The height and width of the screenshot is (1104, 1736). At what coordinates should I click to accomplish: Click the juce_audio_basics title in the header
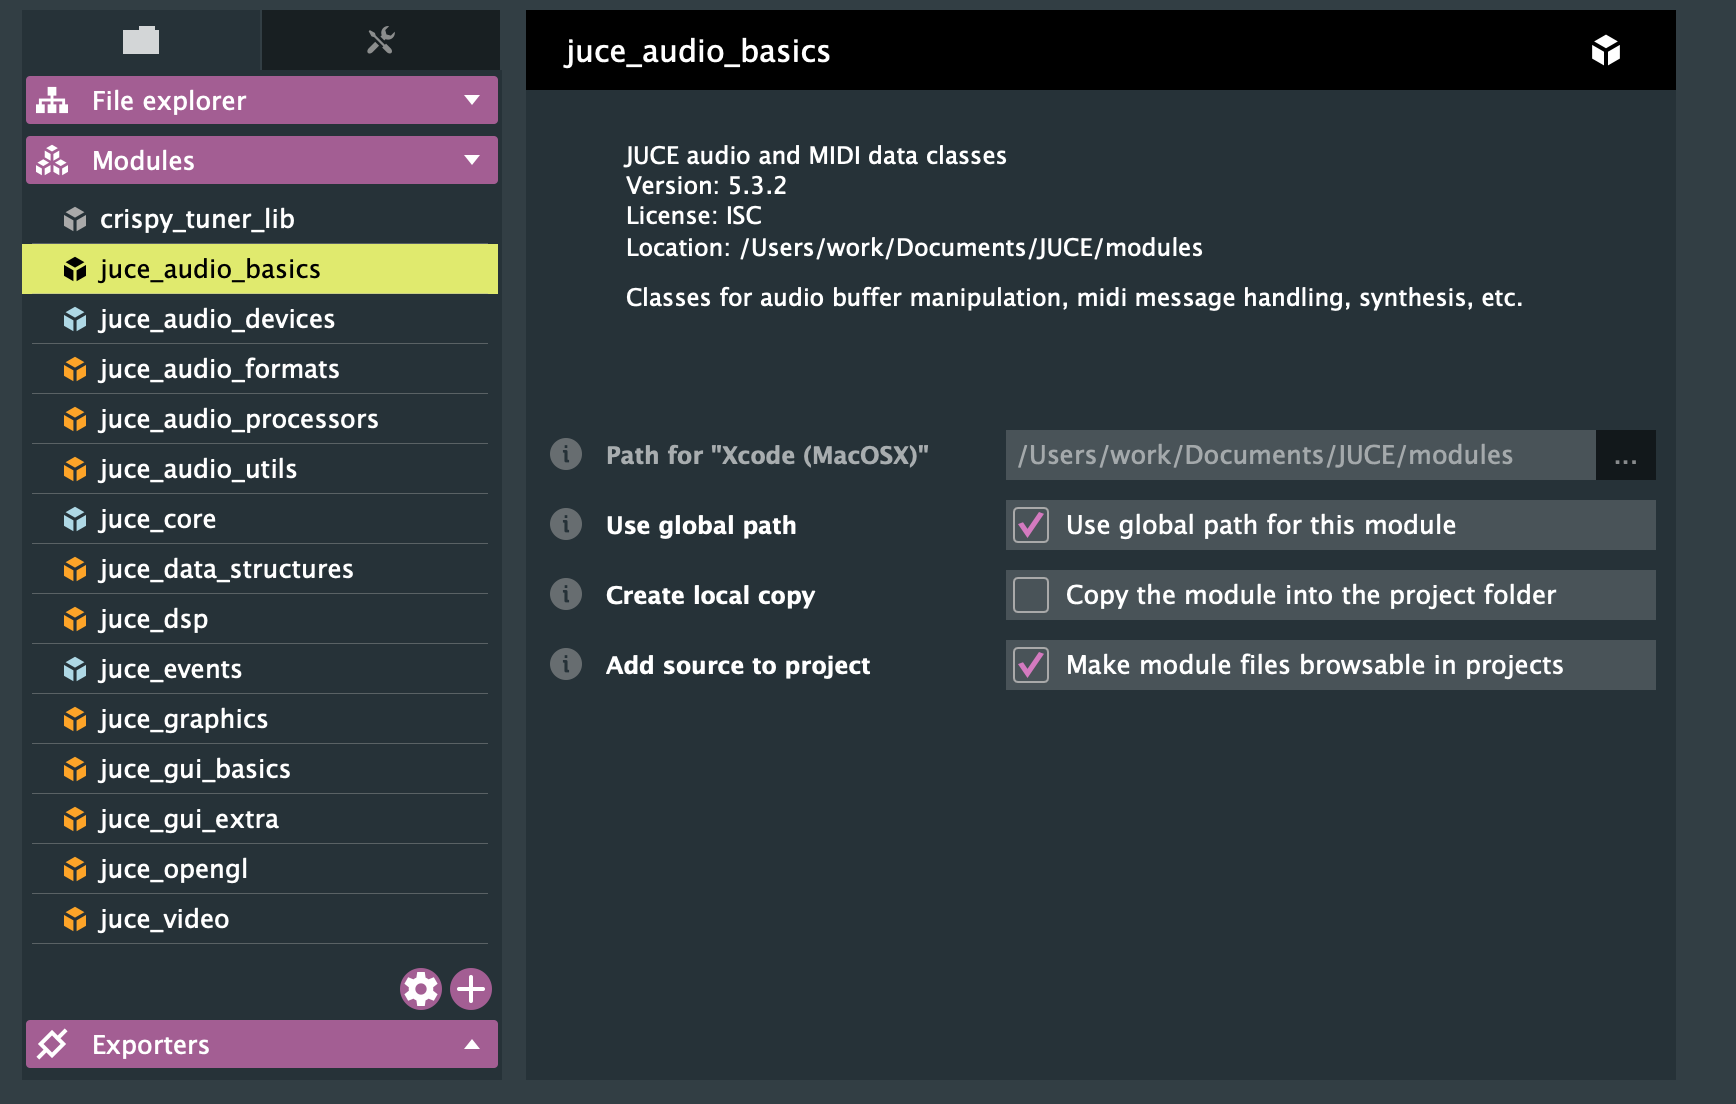point(698,51)
